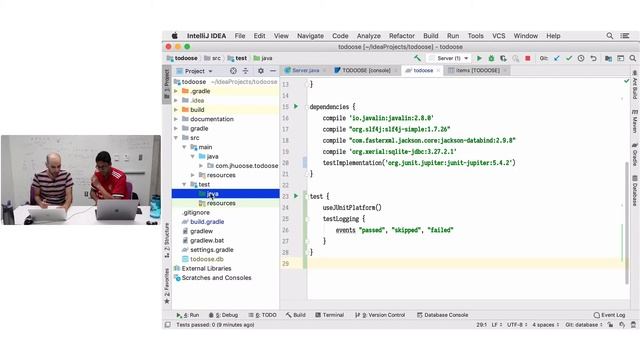Open Project panel settings gear
Screen dimensions: 640x360
(x=261, y=71)
